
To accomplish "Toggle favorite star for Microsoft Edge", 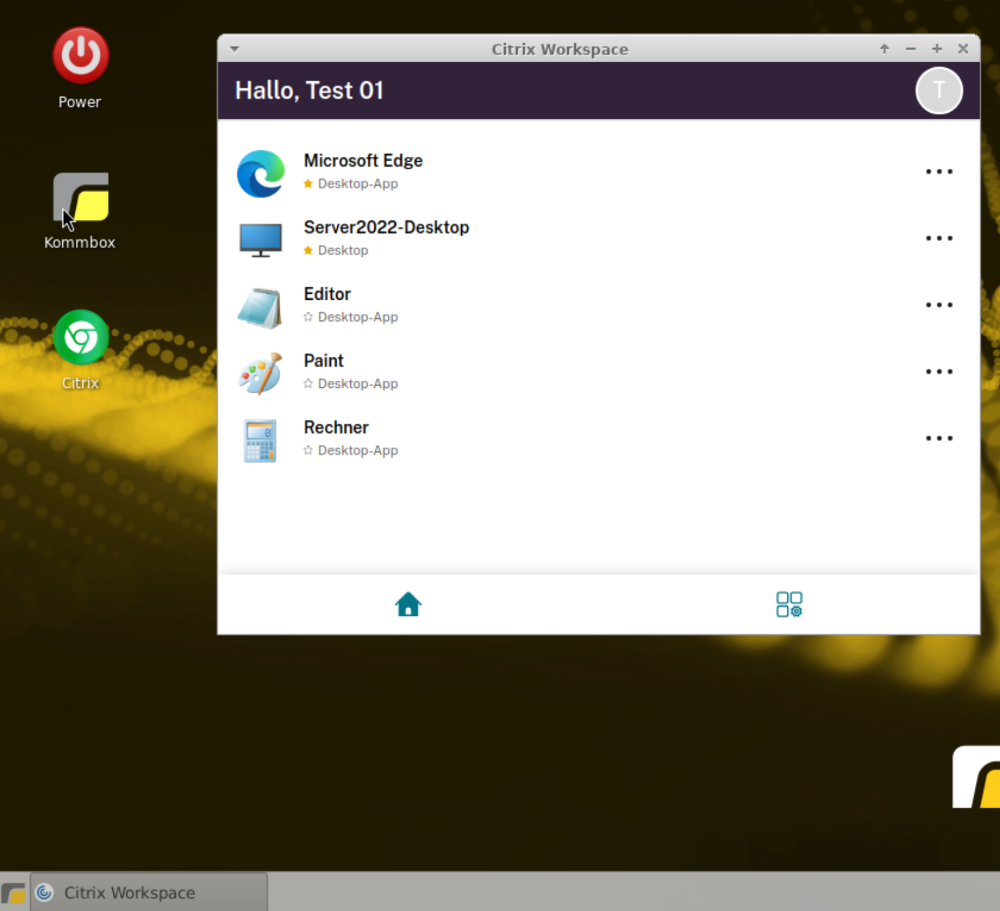I will 308,184.
